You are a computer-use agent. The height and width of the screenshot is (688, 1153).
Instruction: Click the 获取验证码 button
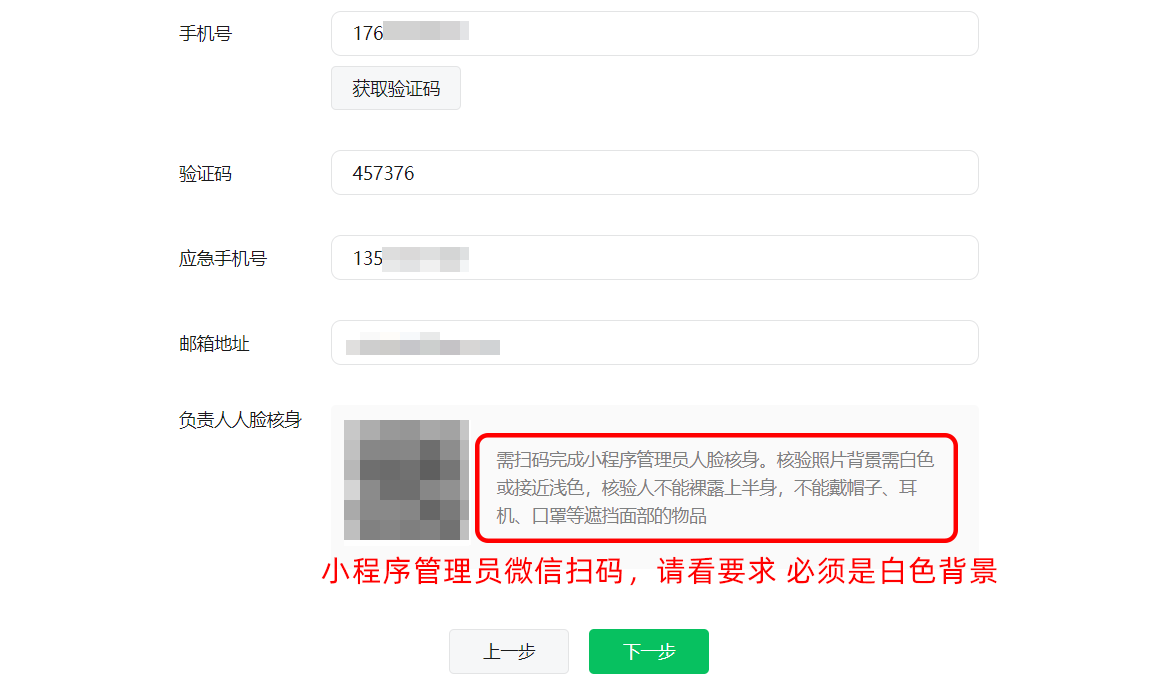396,88
